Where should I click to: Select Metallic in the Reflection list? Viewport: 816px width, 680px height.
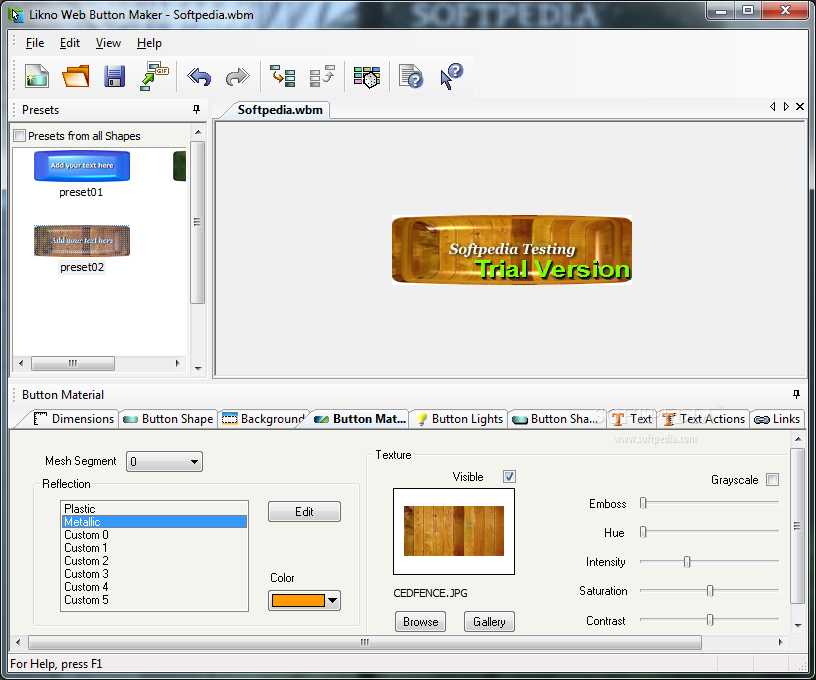155,521
